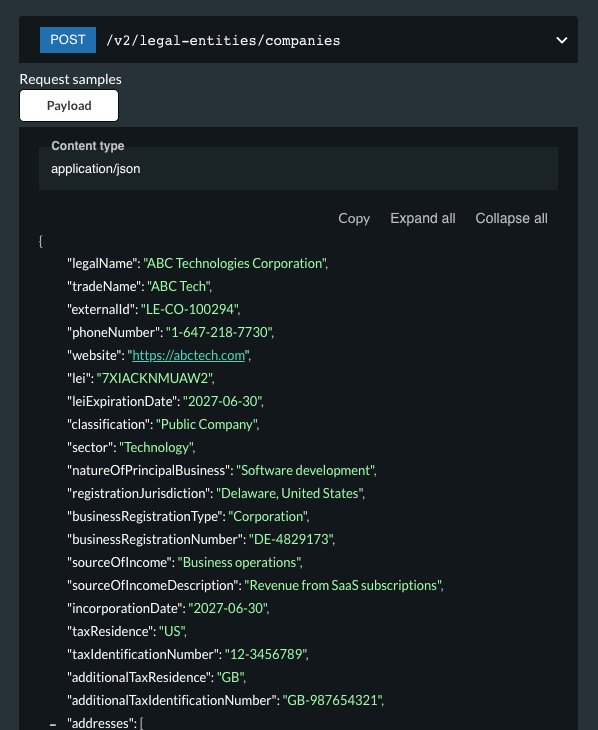Click the "LE-CO-100294" externalId value
This screenshot has height=730, width=598.
pyautogui.click(x=190, y=309)
